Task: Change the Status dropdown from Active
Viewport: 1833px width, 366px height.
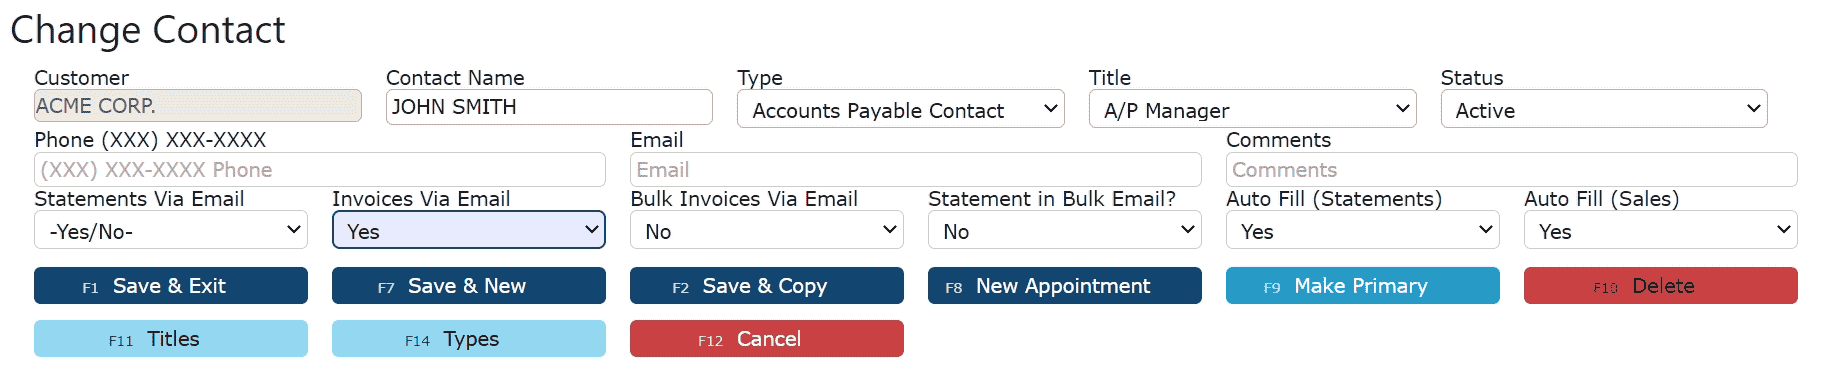Action: 1604,109
